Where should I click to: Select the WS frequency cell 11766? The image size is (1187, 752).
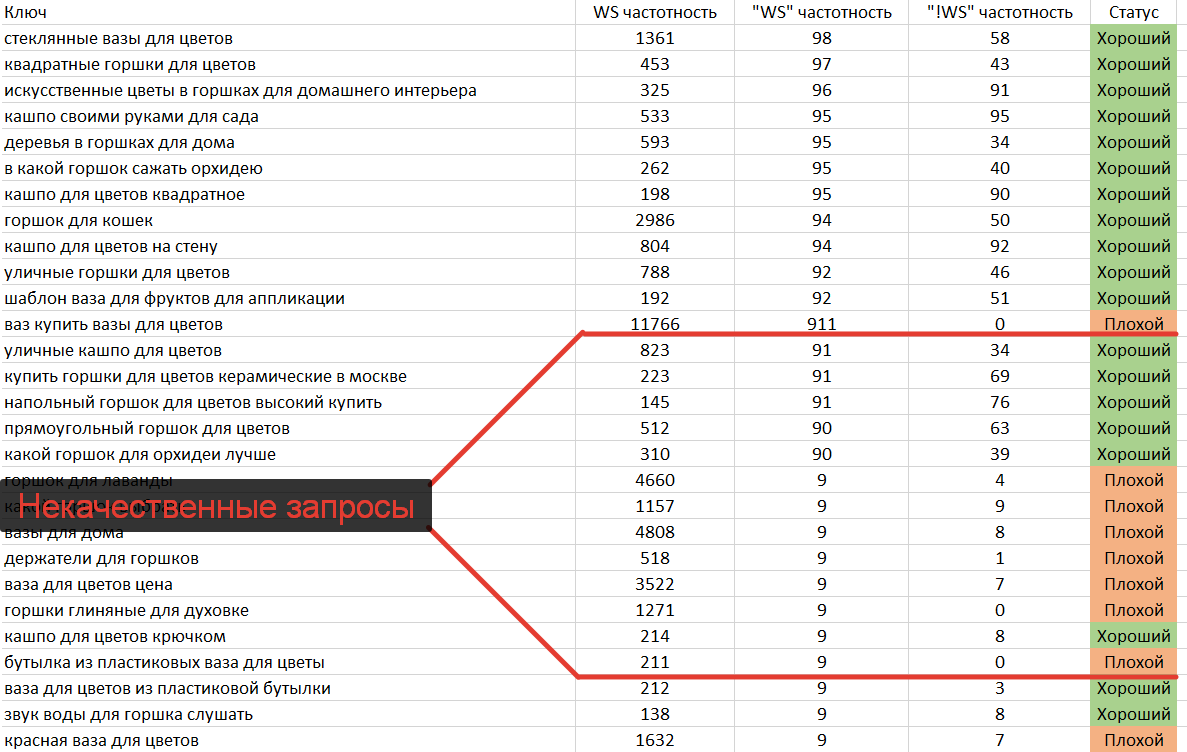point(654,324)
